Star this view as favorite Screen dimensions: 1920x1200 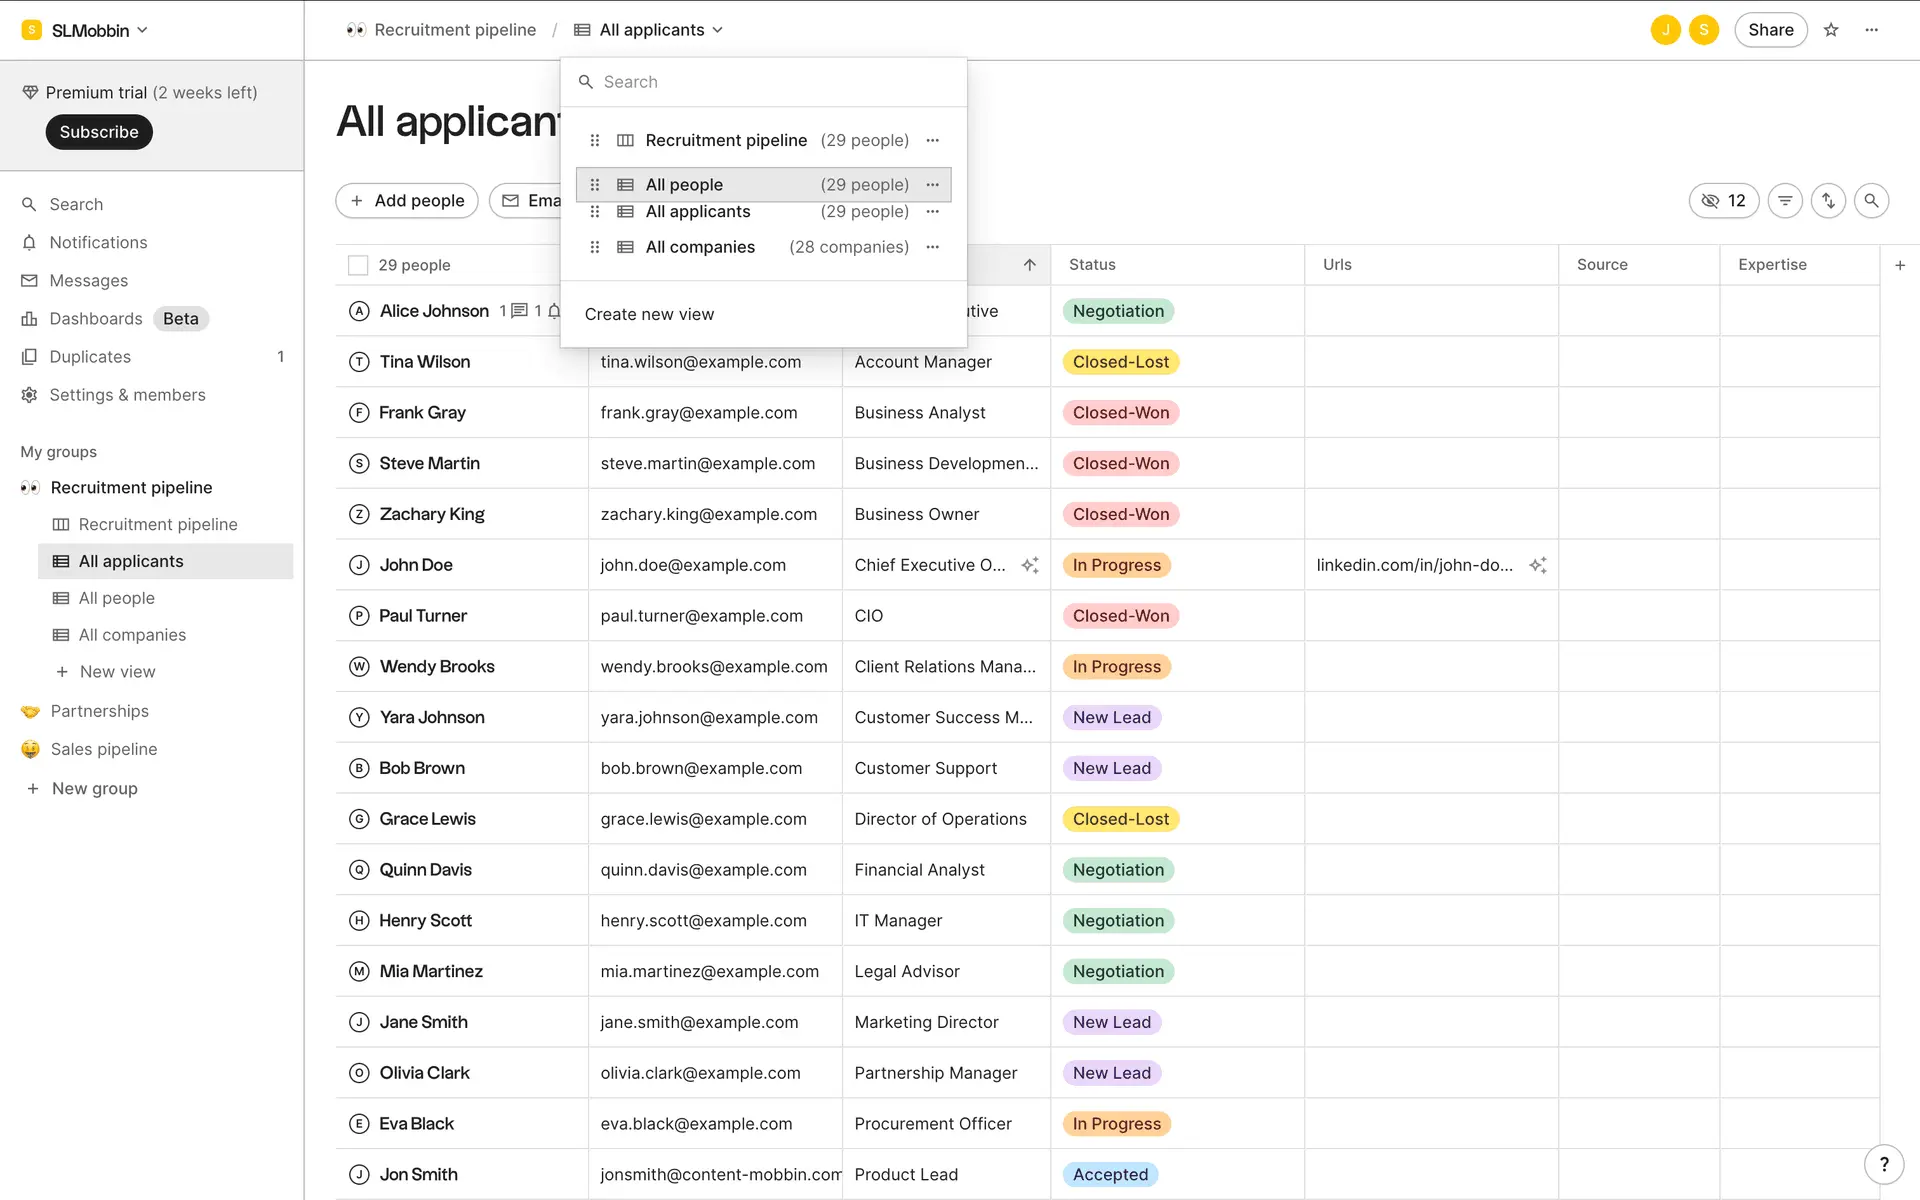coord(1831,30)
